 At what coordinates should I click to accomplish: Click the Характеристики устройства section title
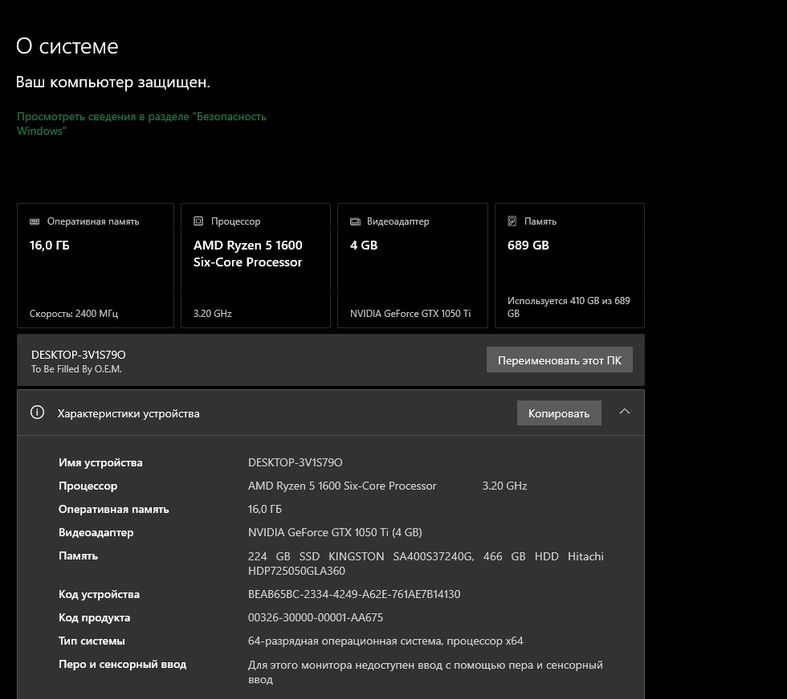(128, 414)
